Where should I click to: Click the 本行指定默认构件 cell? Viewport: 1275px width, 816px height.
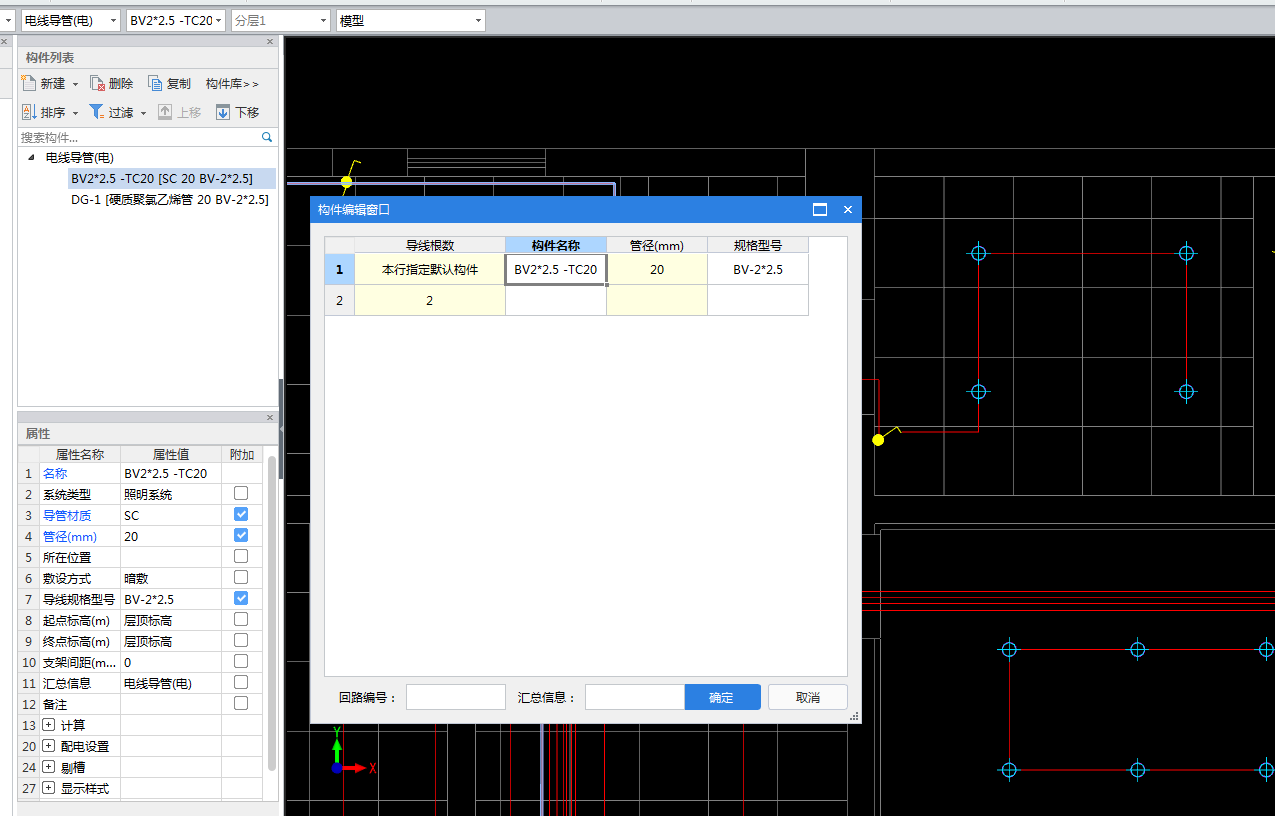point(430,269)
